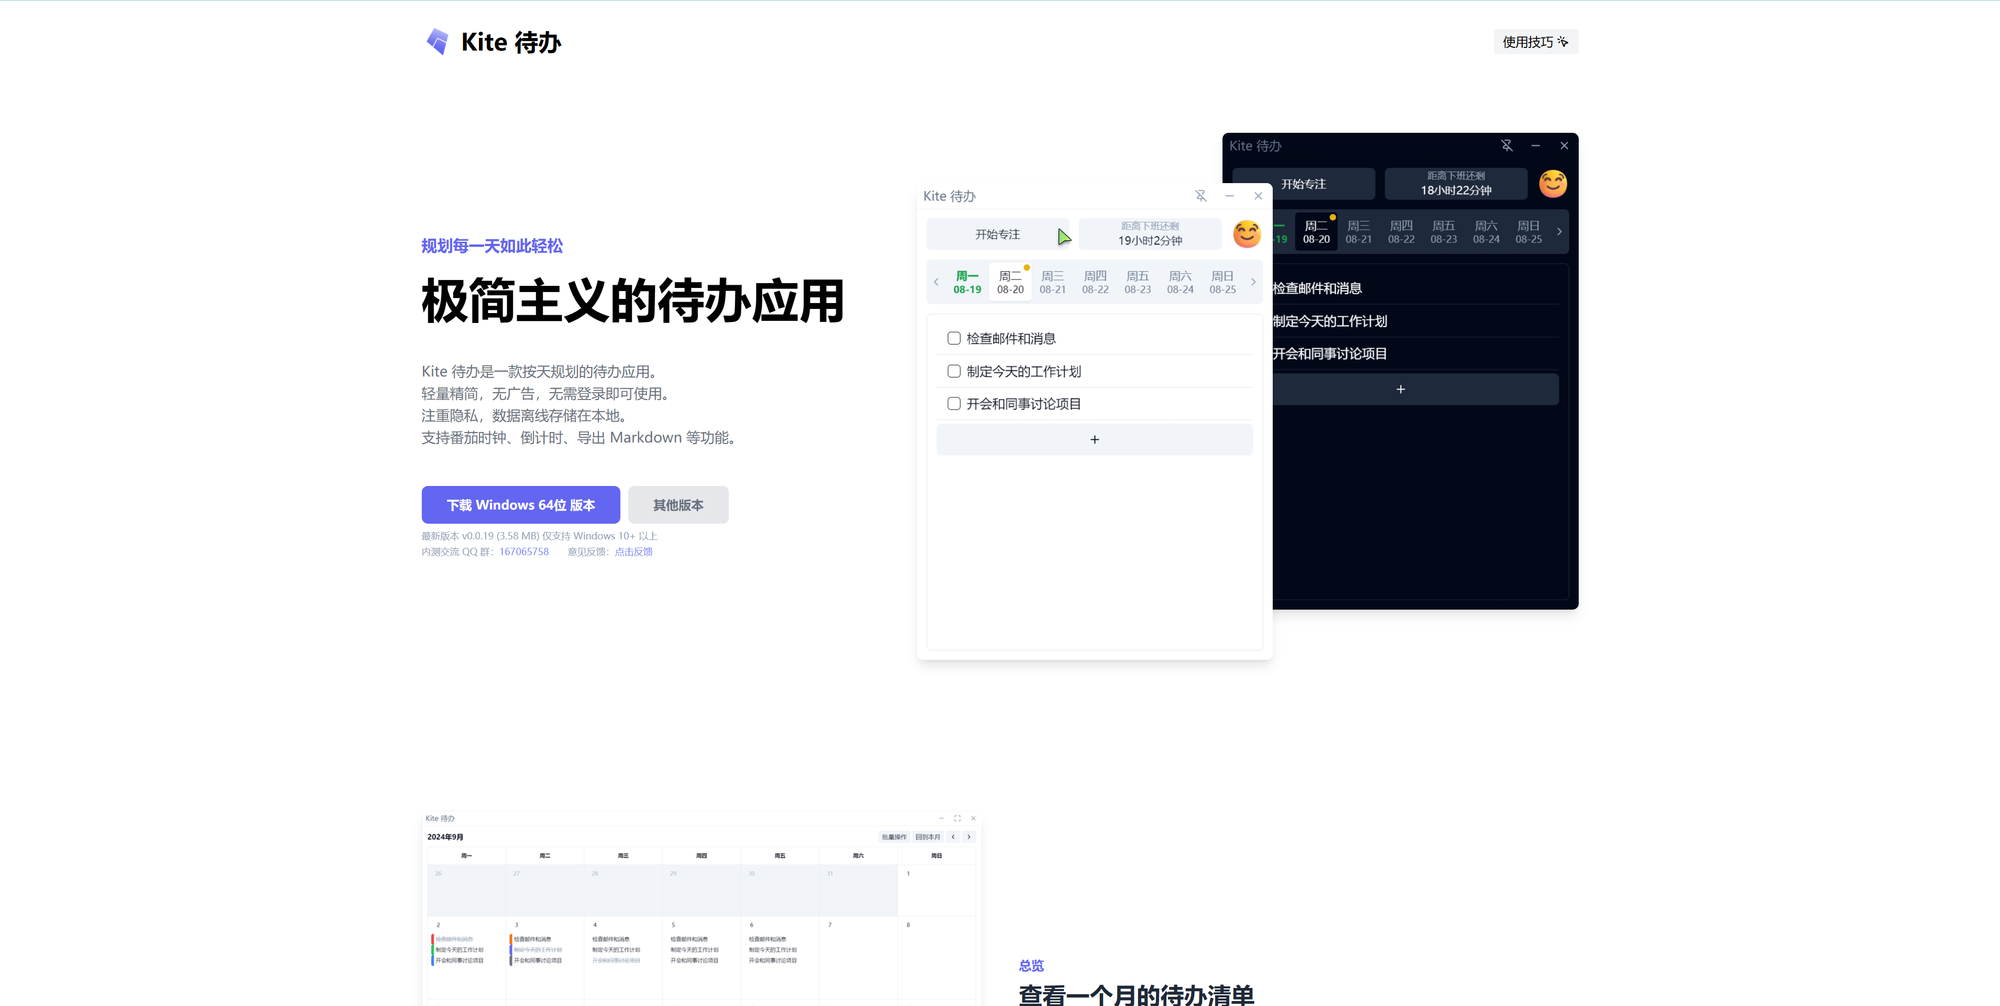Select 周五 08-23 tab in dark window
The height and width of the screenshot is (1006, 2000).
(1444, 232)
